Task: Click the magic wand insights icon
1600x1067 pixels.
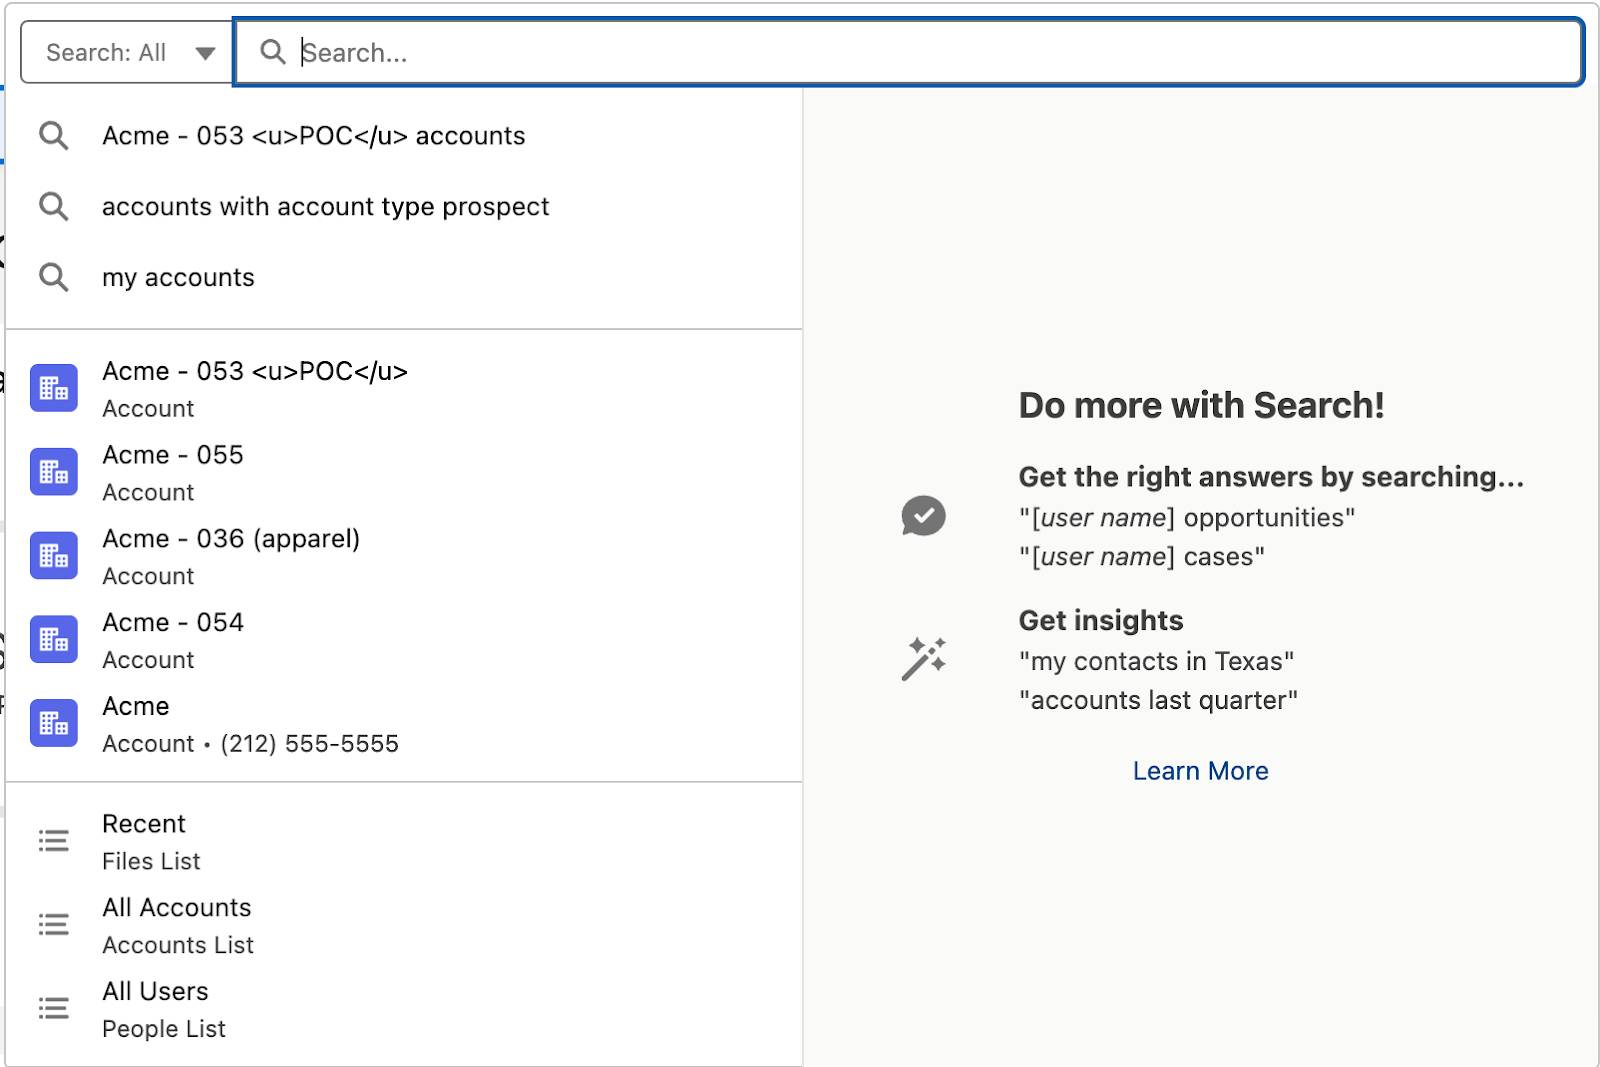Action: (x=924, y=659)
